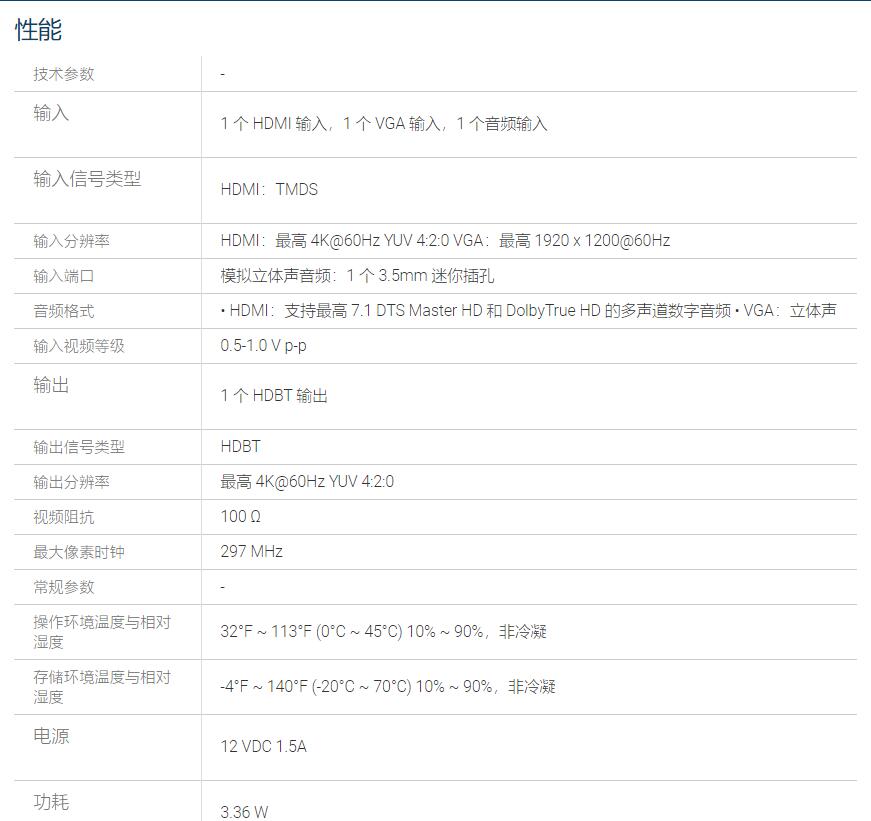Click the 性能 section heading
This screenshot has width=871, height=821.
(x=38, y=30)
